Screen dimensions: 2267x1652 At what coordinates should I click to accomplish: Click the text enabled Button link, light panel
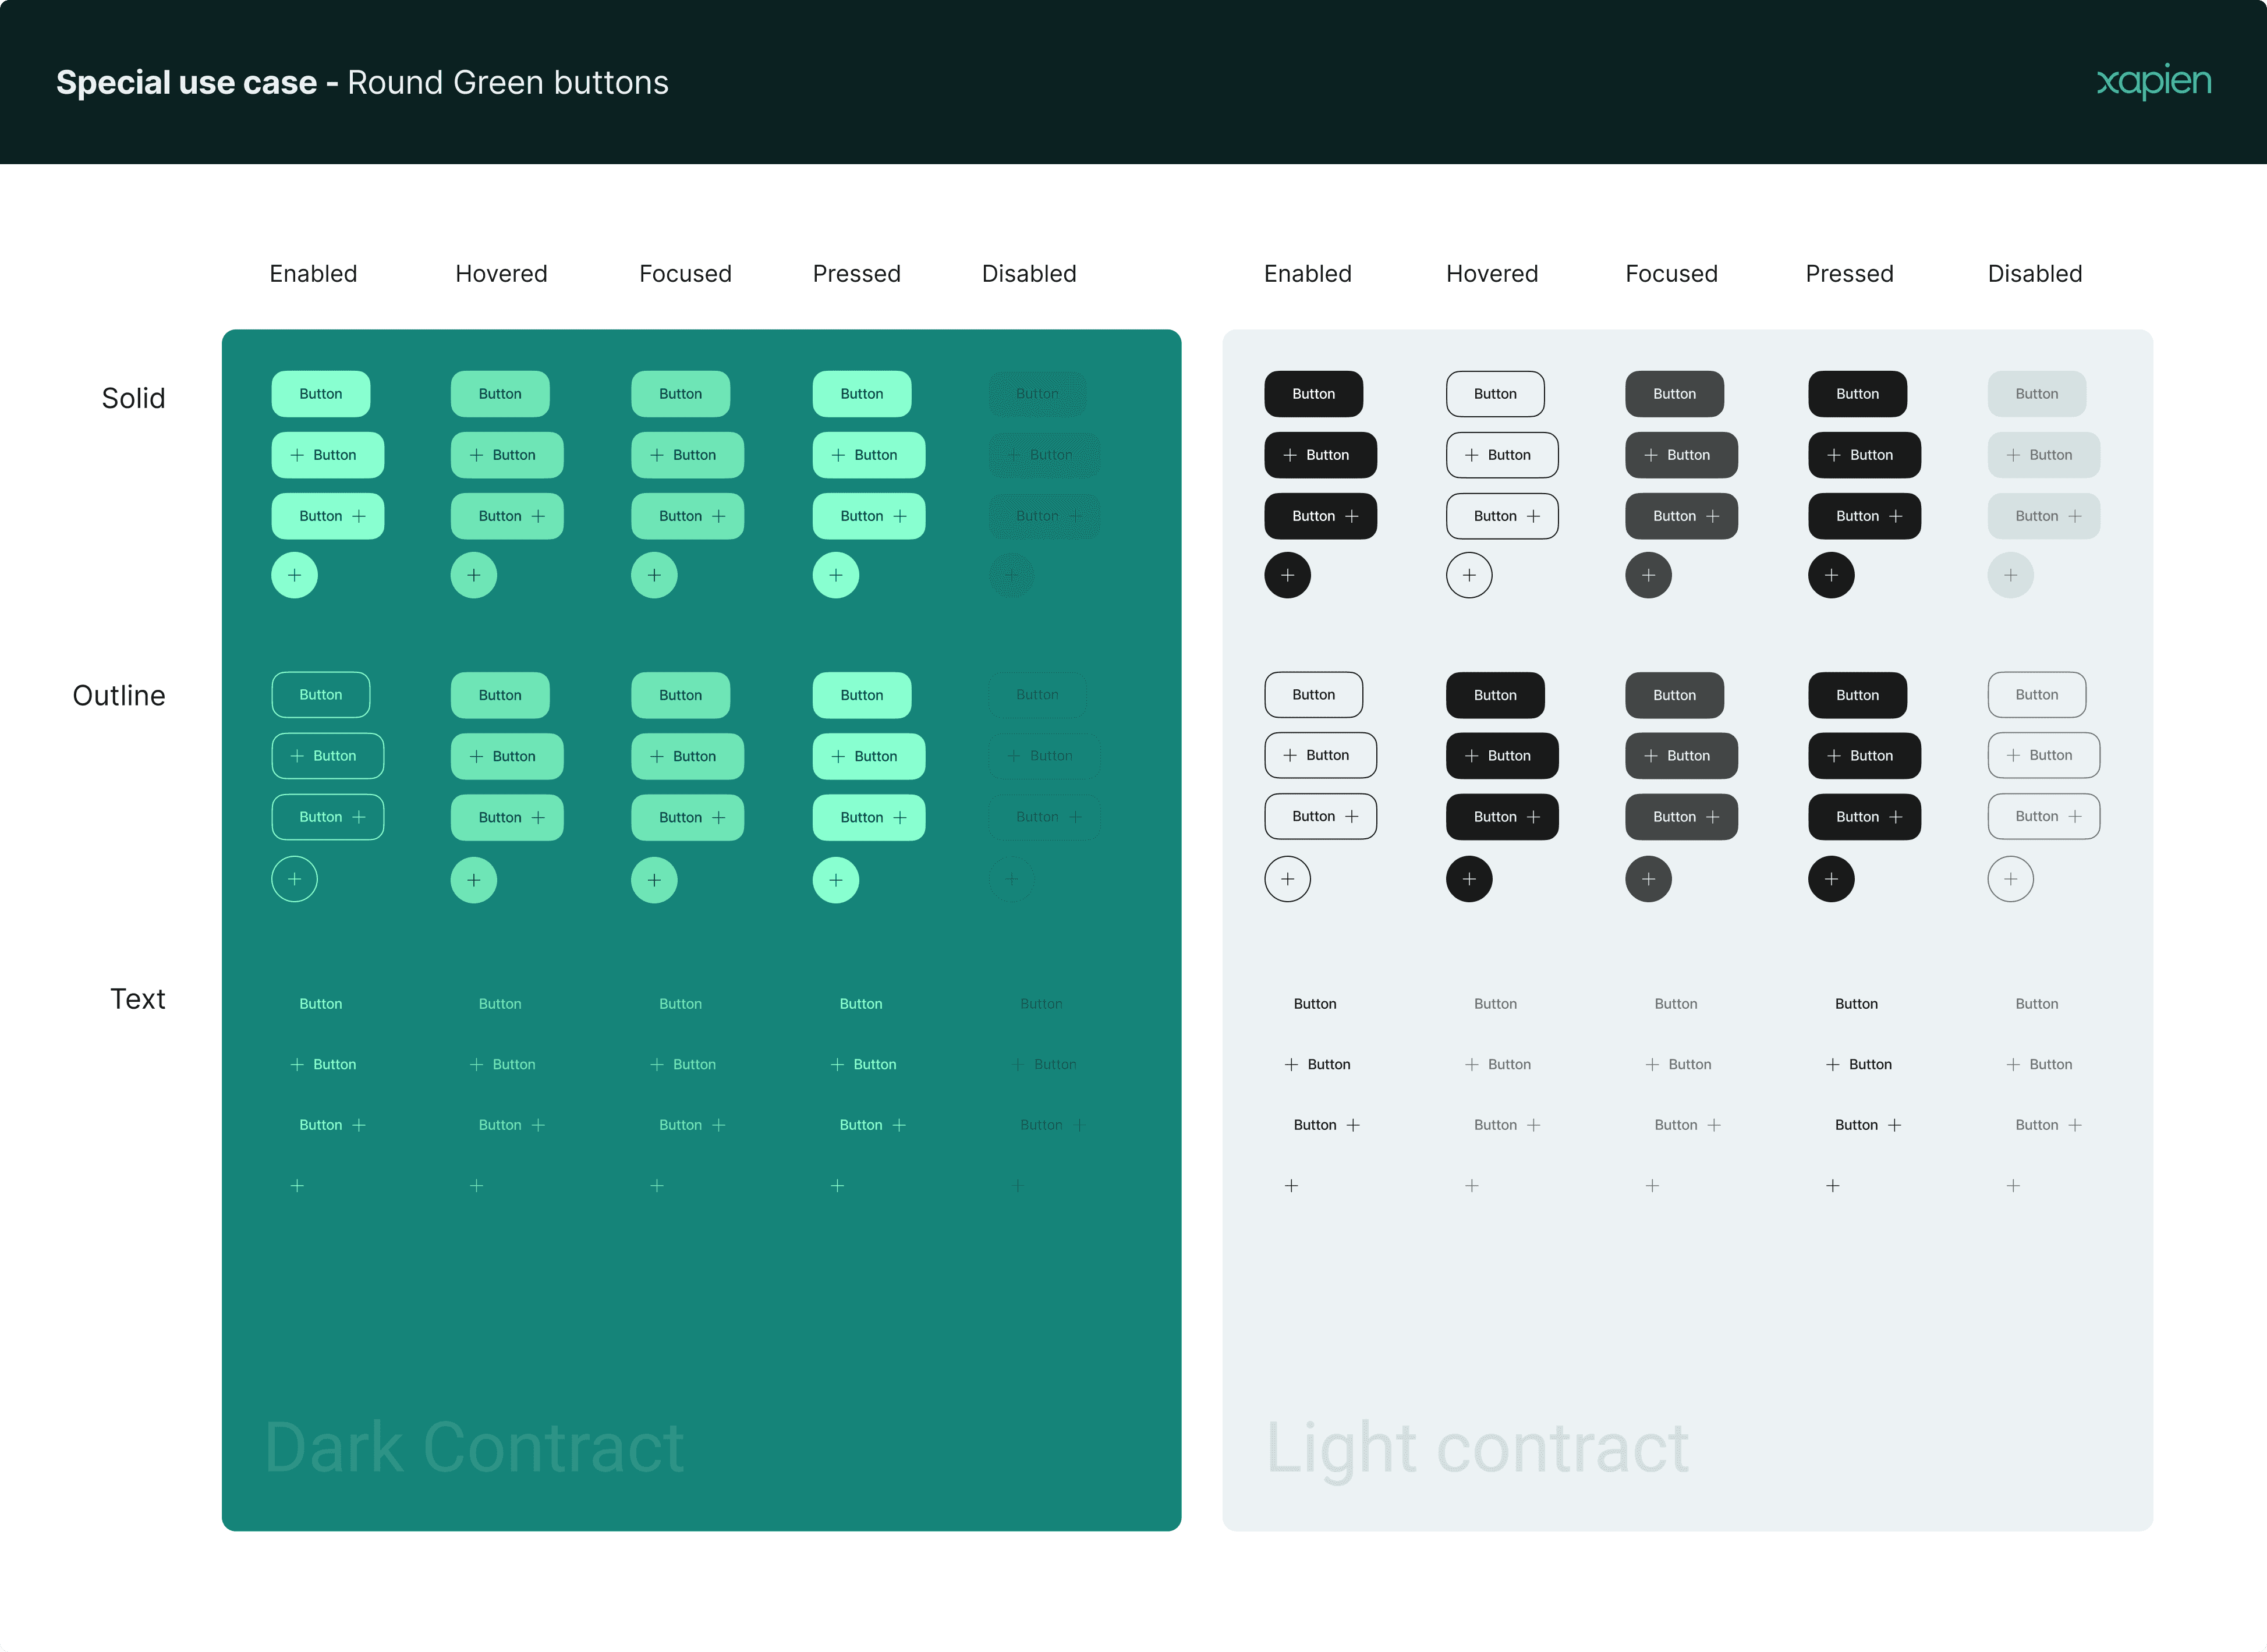pyautogui.click(x=1314, y=1003)
